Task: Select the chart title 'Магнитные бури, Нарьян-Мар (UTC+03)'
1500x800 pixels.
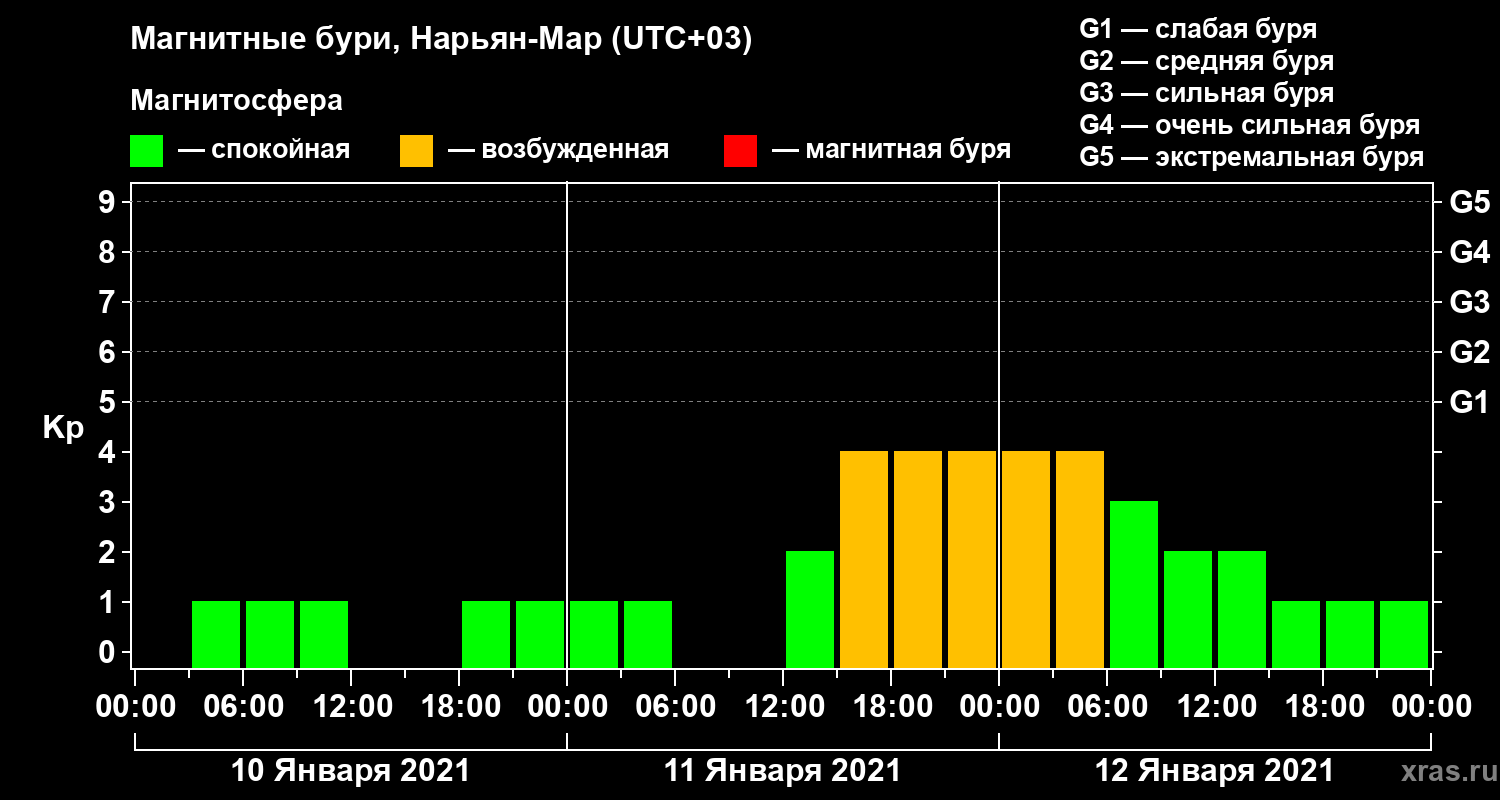Action: pyautogui.click(x=441, y=40)
